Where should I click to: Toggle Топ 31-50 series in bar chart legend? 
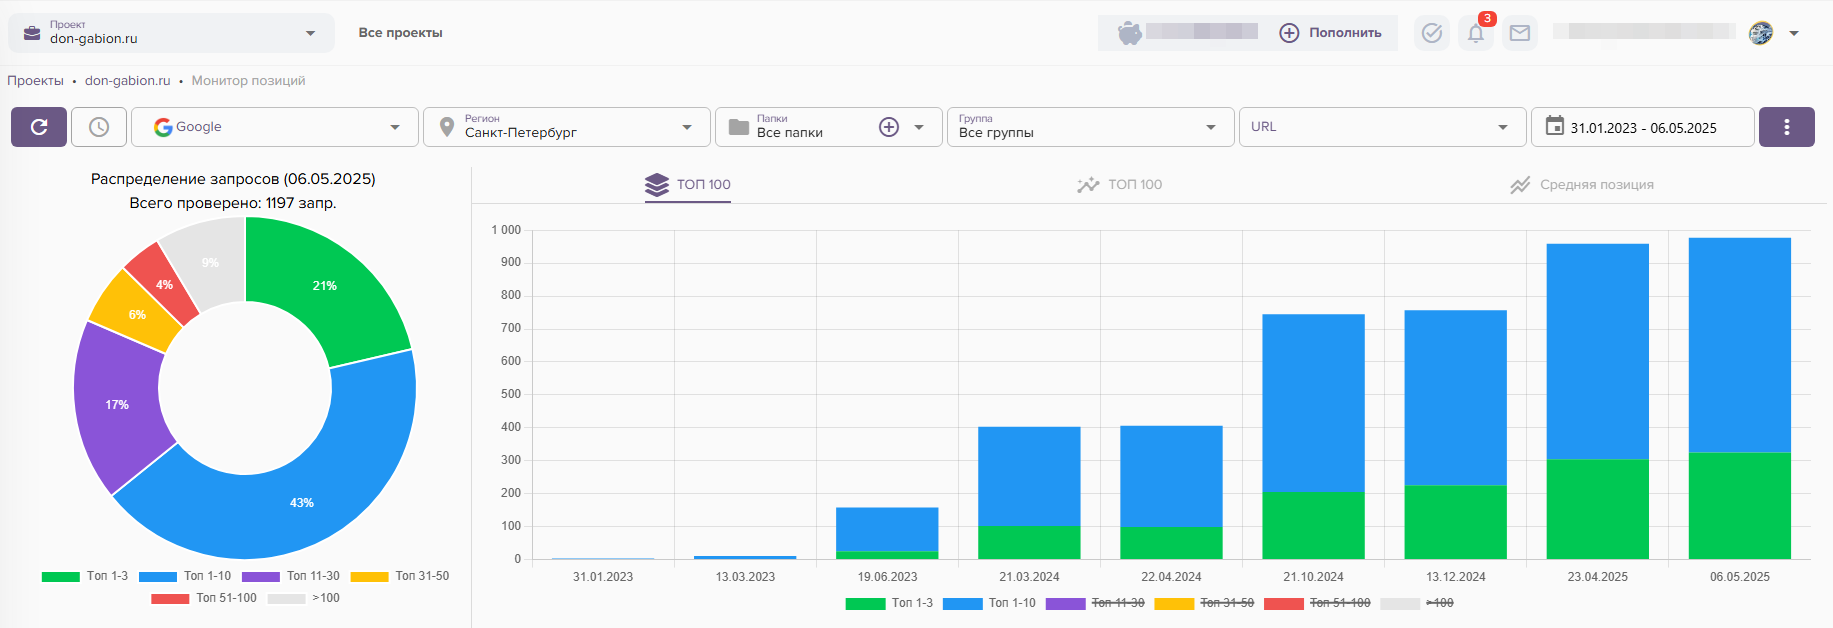click(1205, 603)
